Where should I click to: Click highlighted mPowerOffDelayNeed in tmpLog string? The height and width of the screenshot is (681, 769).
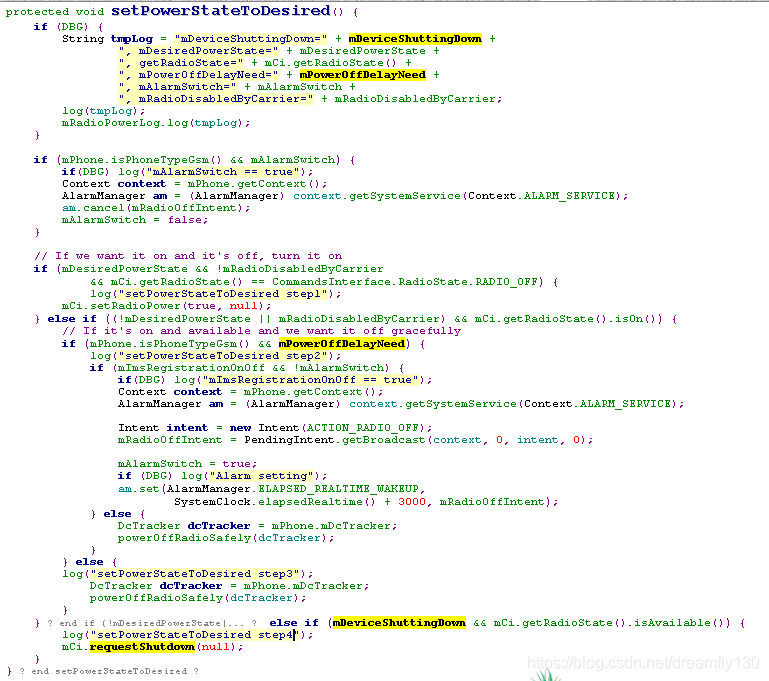tap(362, 75)
